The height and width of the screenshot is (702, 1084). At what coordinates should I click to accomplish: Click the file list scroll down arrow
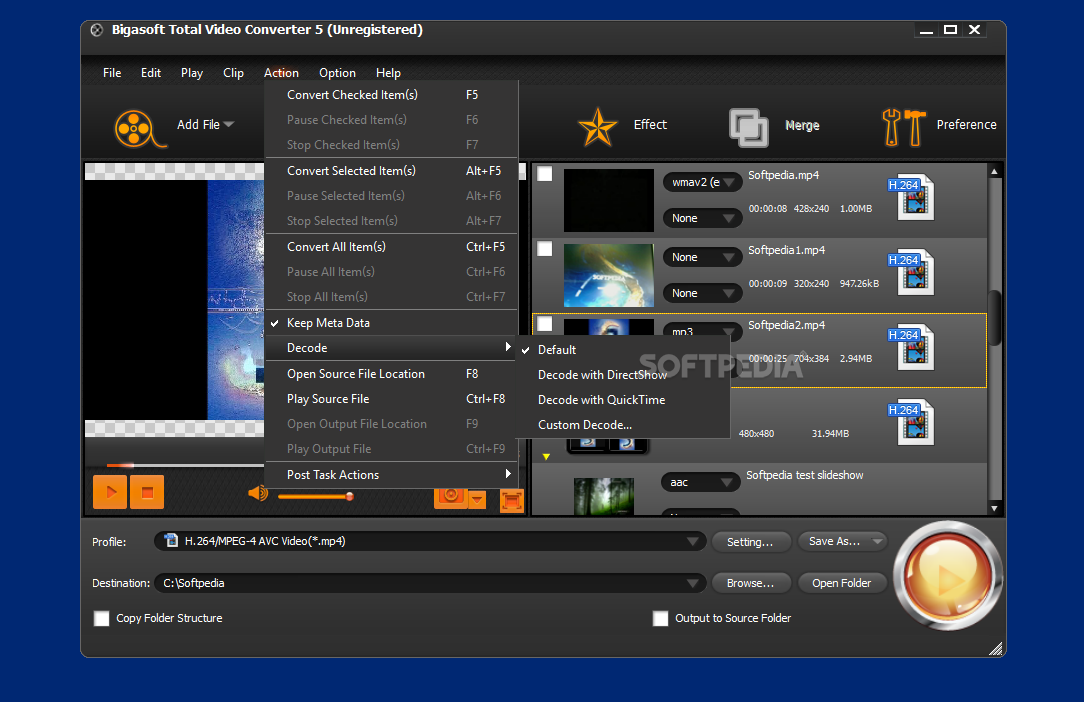click(x=995, y=509)
